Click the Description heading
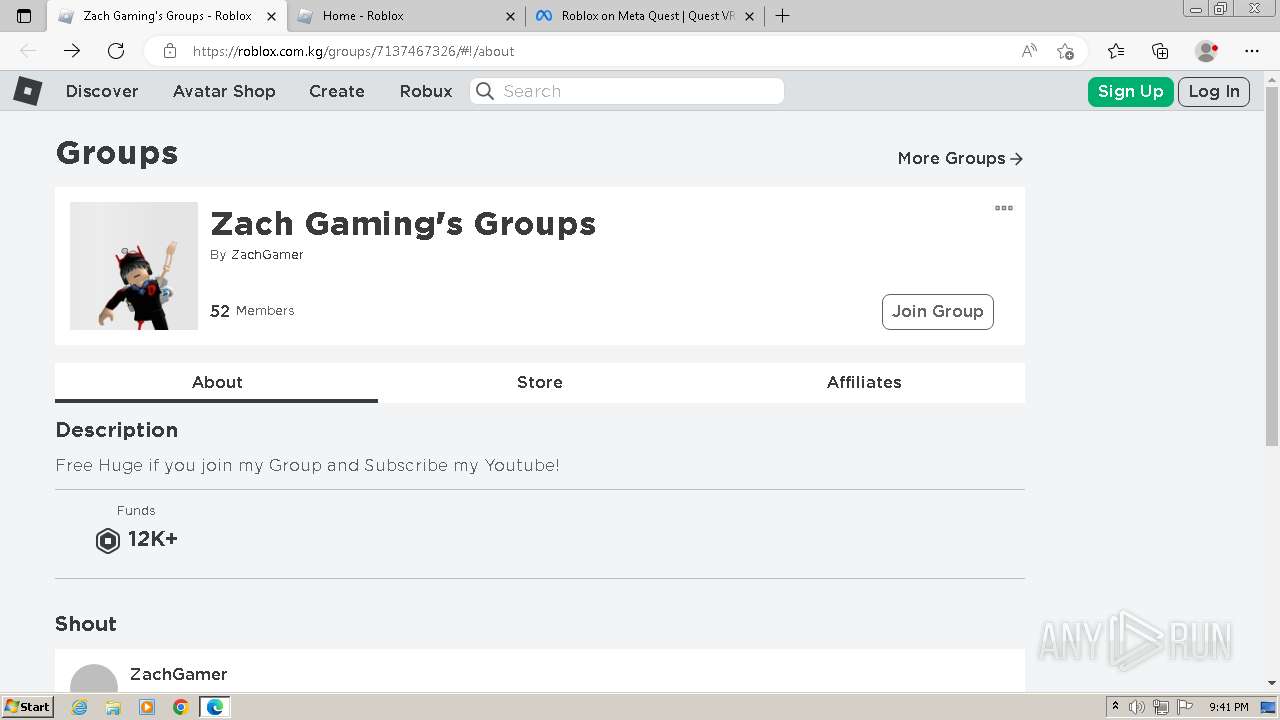 point(116,430)
